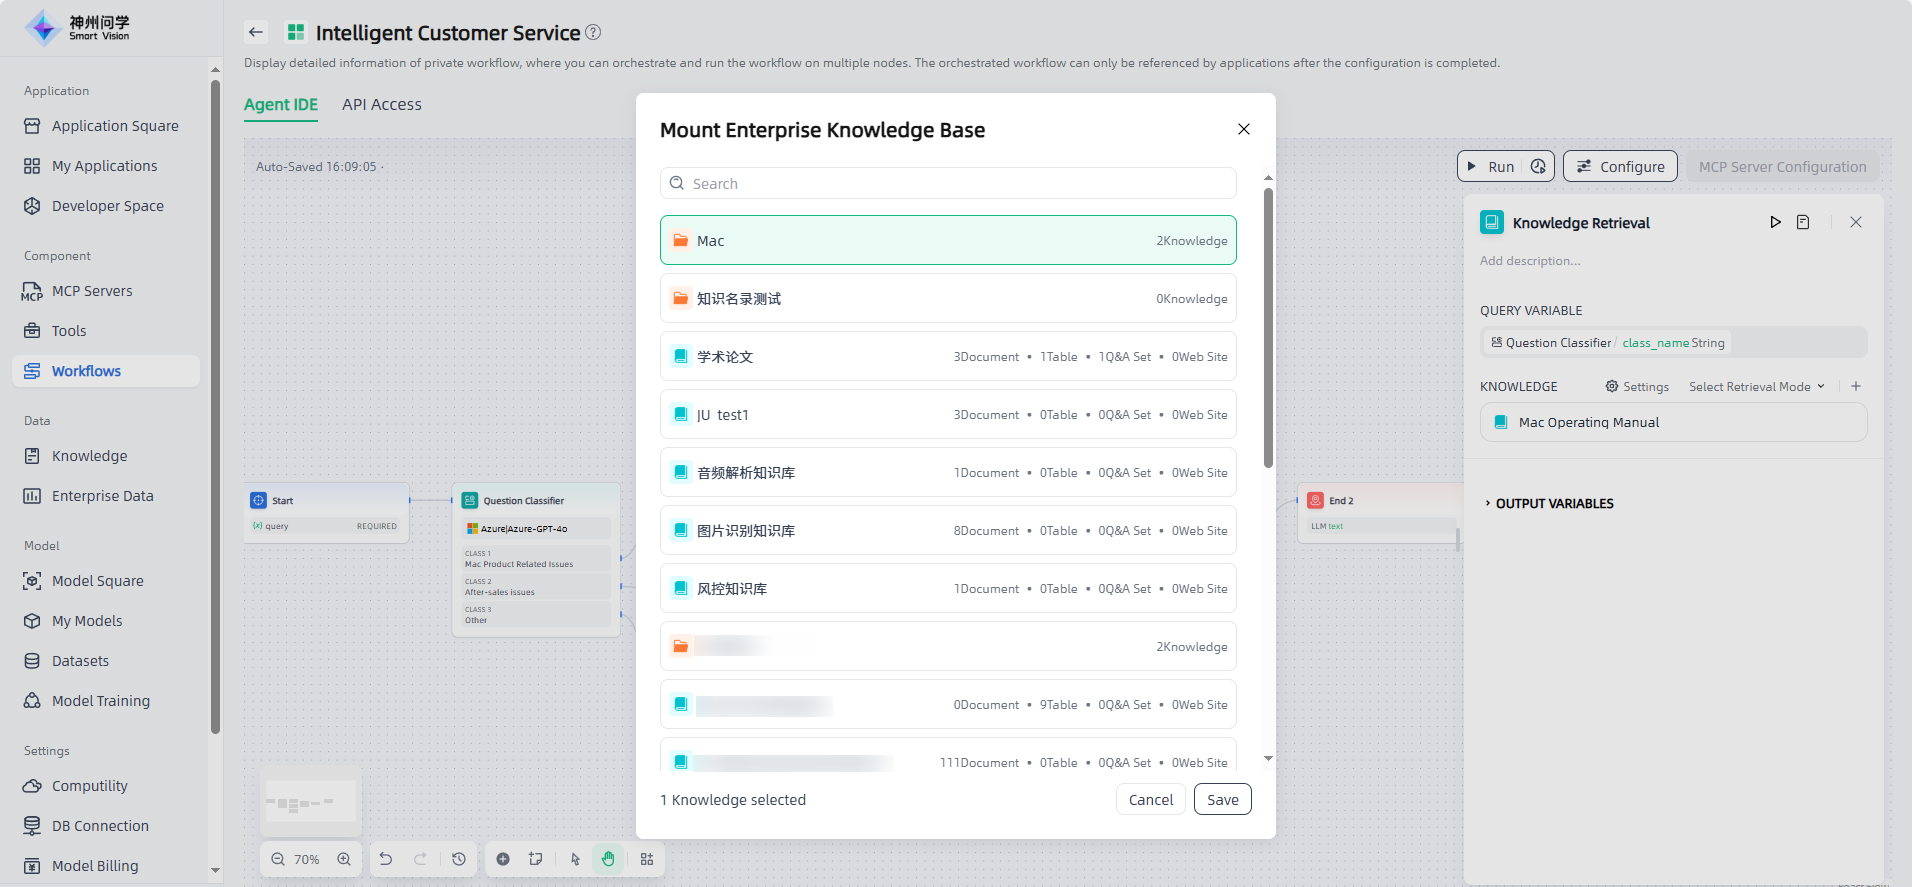The image size is (1912, 887).
Task: Zoom out the workflow canvas
Action: tap(278, 859)
